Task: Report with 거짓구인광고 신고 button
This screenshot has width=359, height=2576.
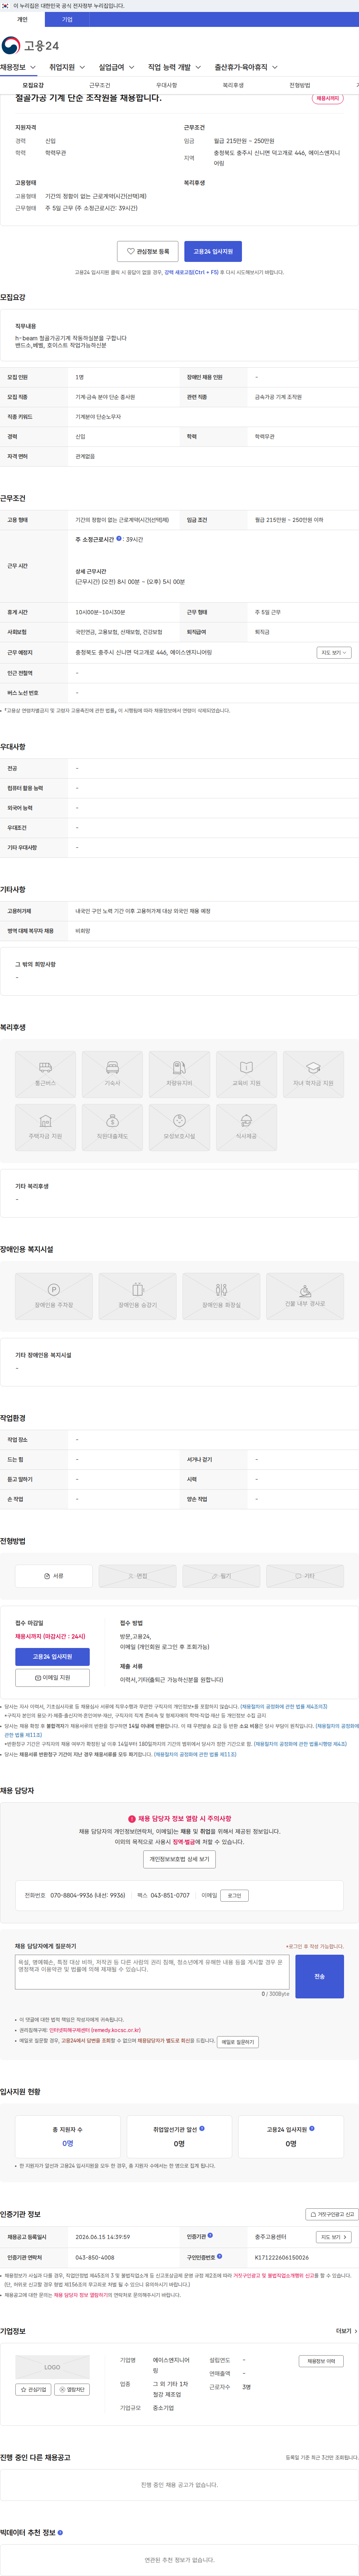Action: tap(332, 2214)
